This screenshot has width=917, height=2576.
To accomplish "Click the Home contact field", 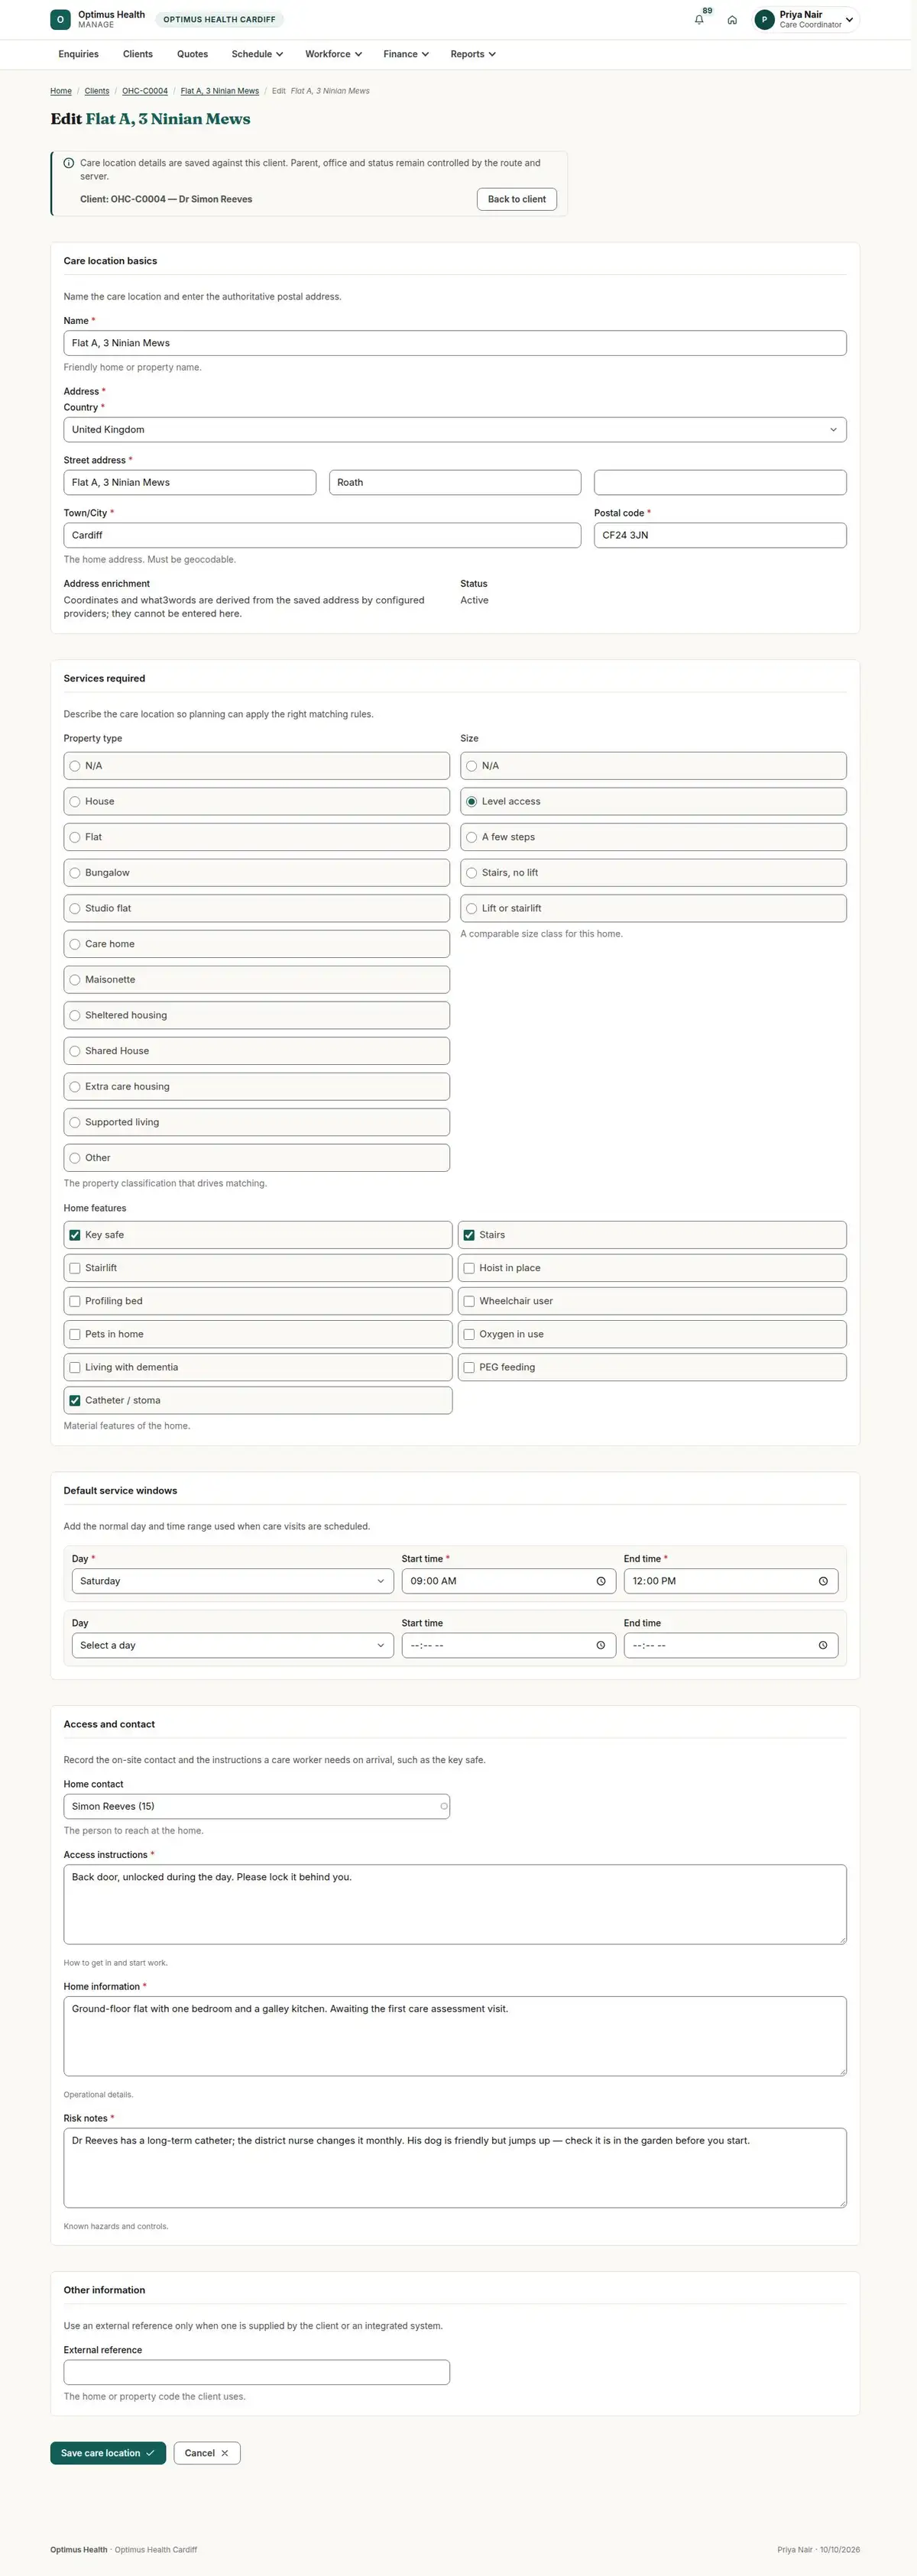I will pyautogui.click(x=257, y=1806).
